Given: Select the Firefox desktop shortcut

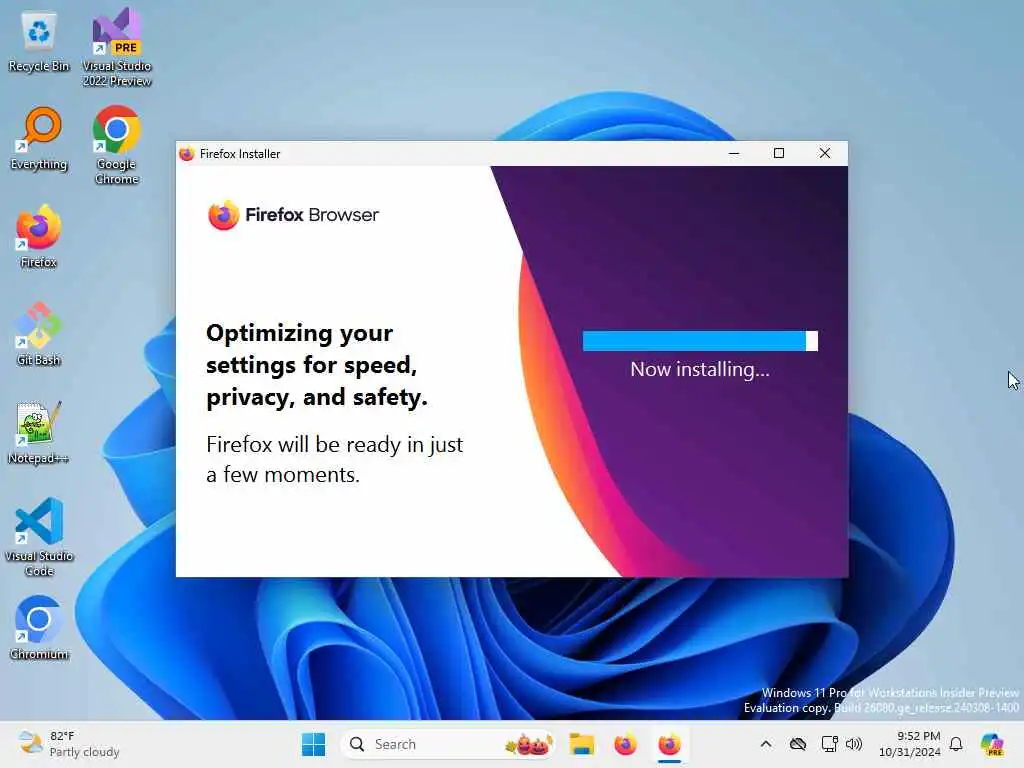Looking at the screenshot, I should [39, 236].
